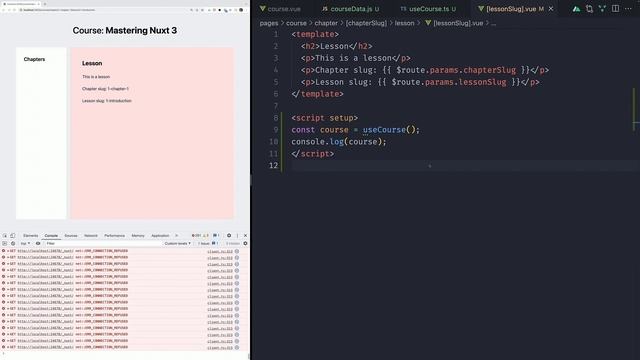The image size is (640, 360).
Task: Click the first console error's source file link
Action: (220, 251)
